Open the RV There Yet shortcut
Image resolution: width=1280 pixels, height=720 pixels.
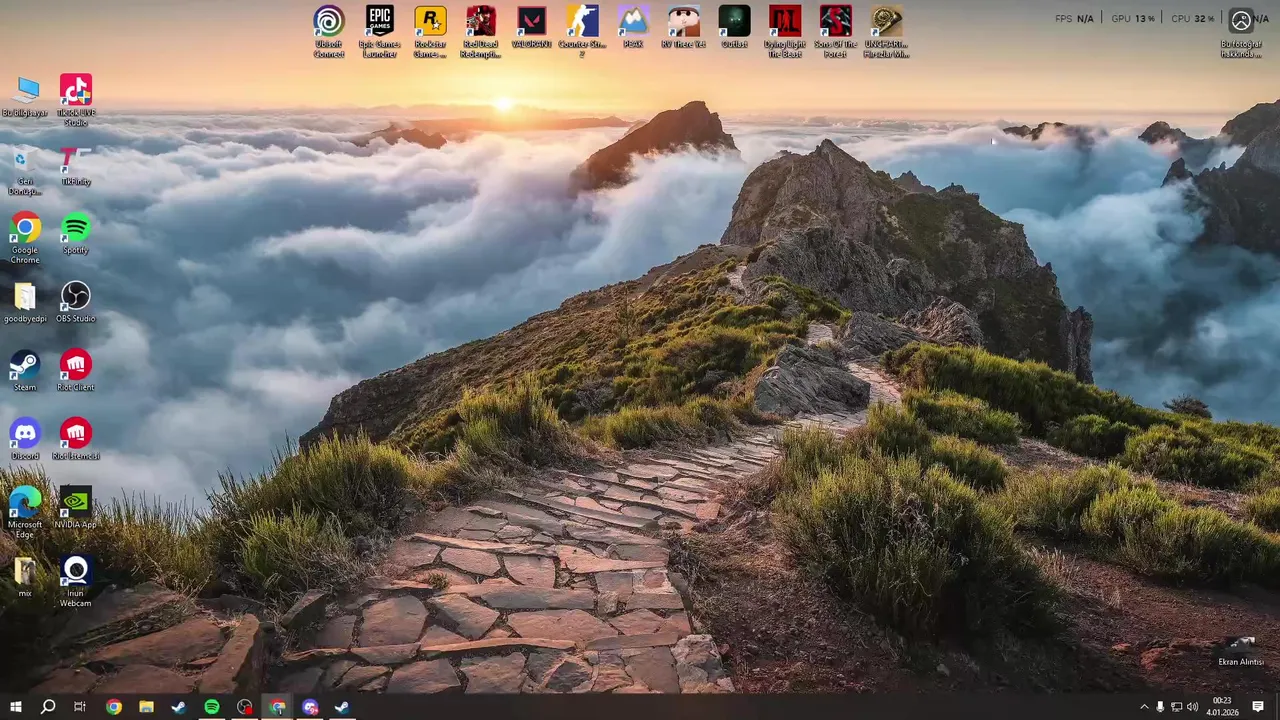(684, 28)
